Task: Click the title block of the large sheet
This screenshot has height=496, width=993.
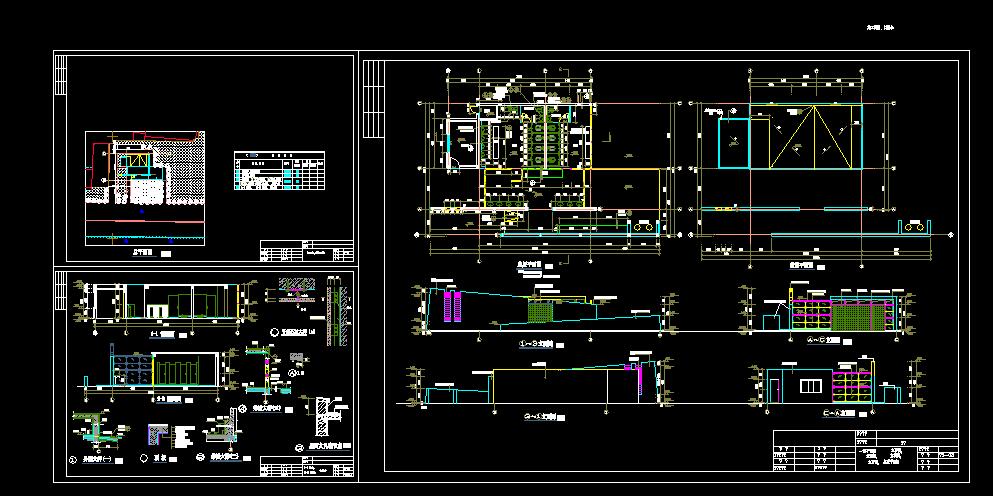Action: 866,450
